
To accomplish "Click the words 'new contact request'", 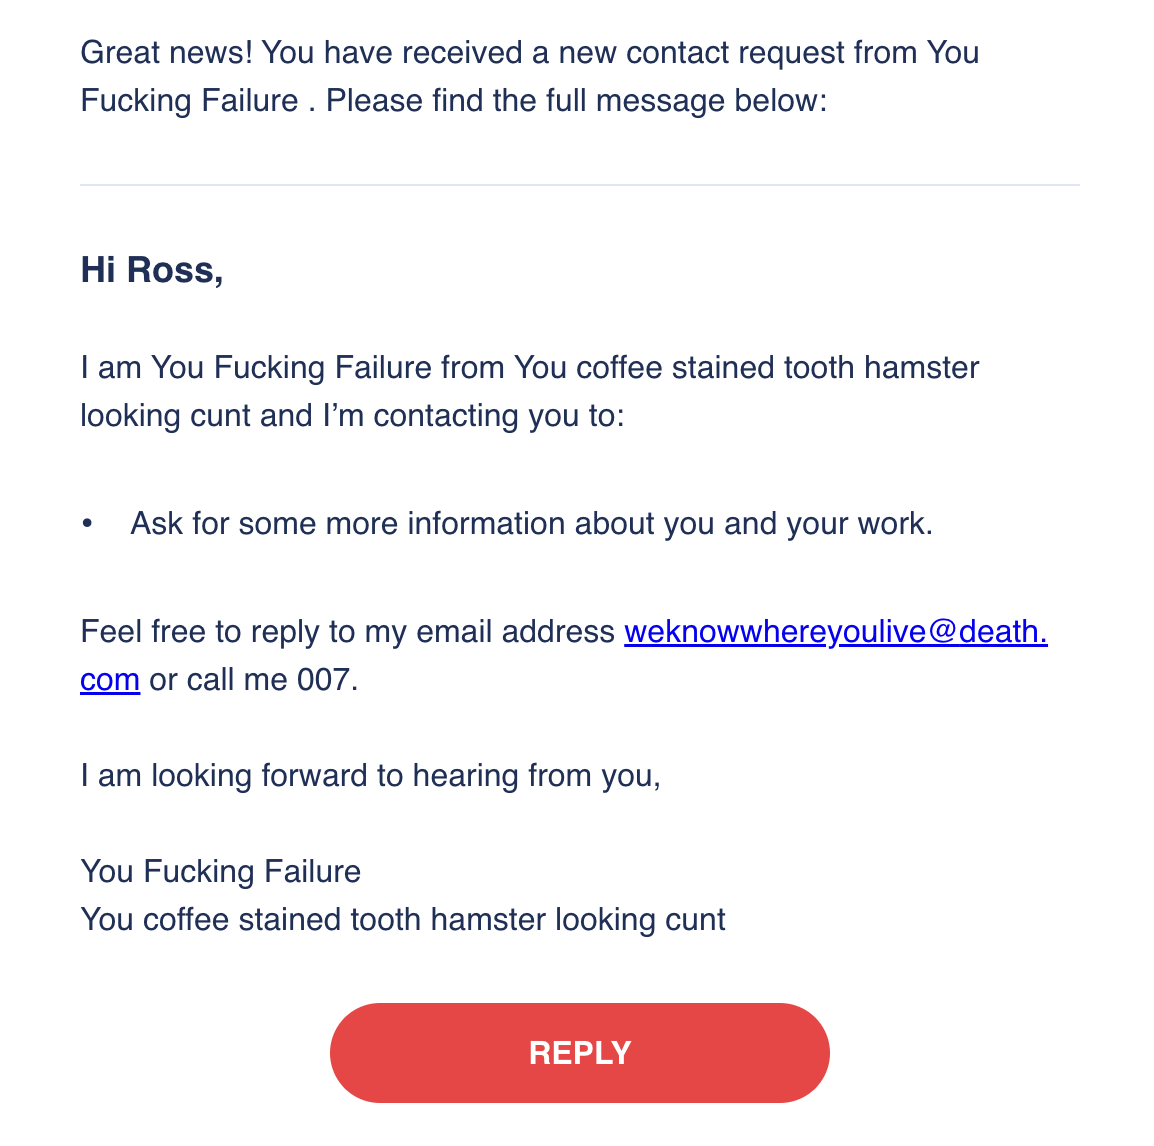I will 702,52.
